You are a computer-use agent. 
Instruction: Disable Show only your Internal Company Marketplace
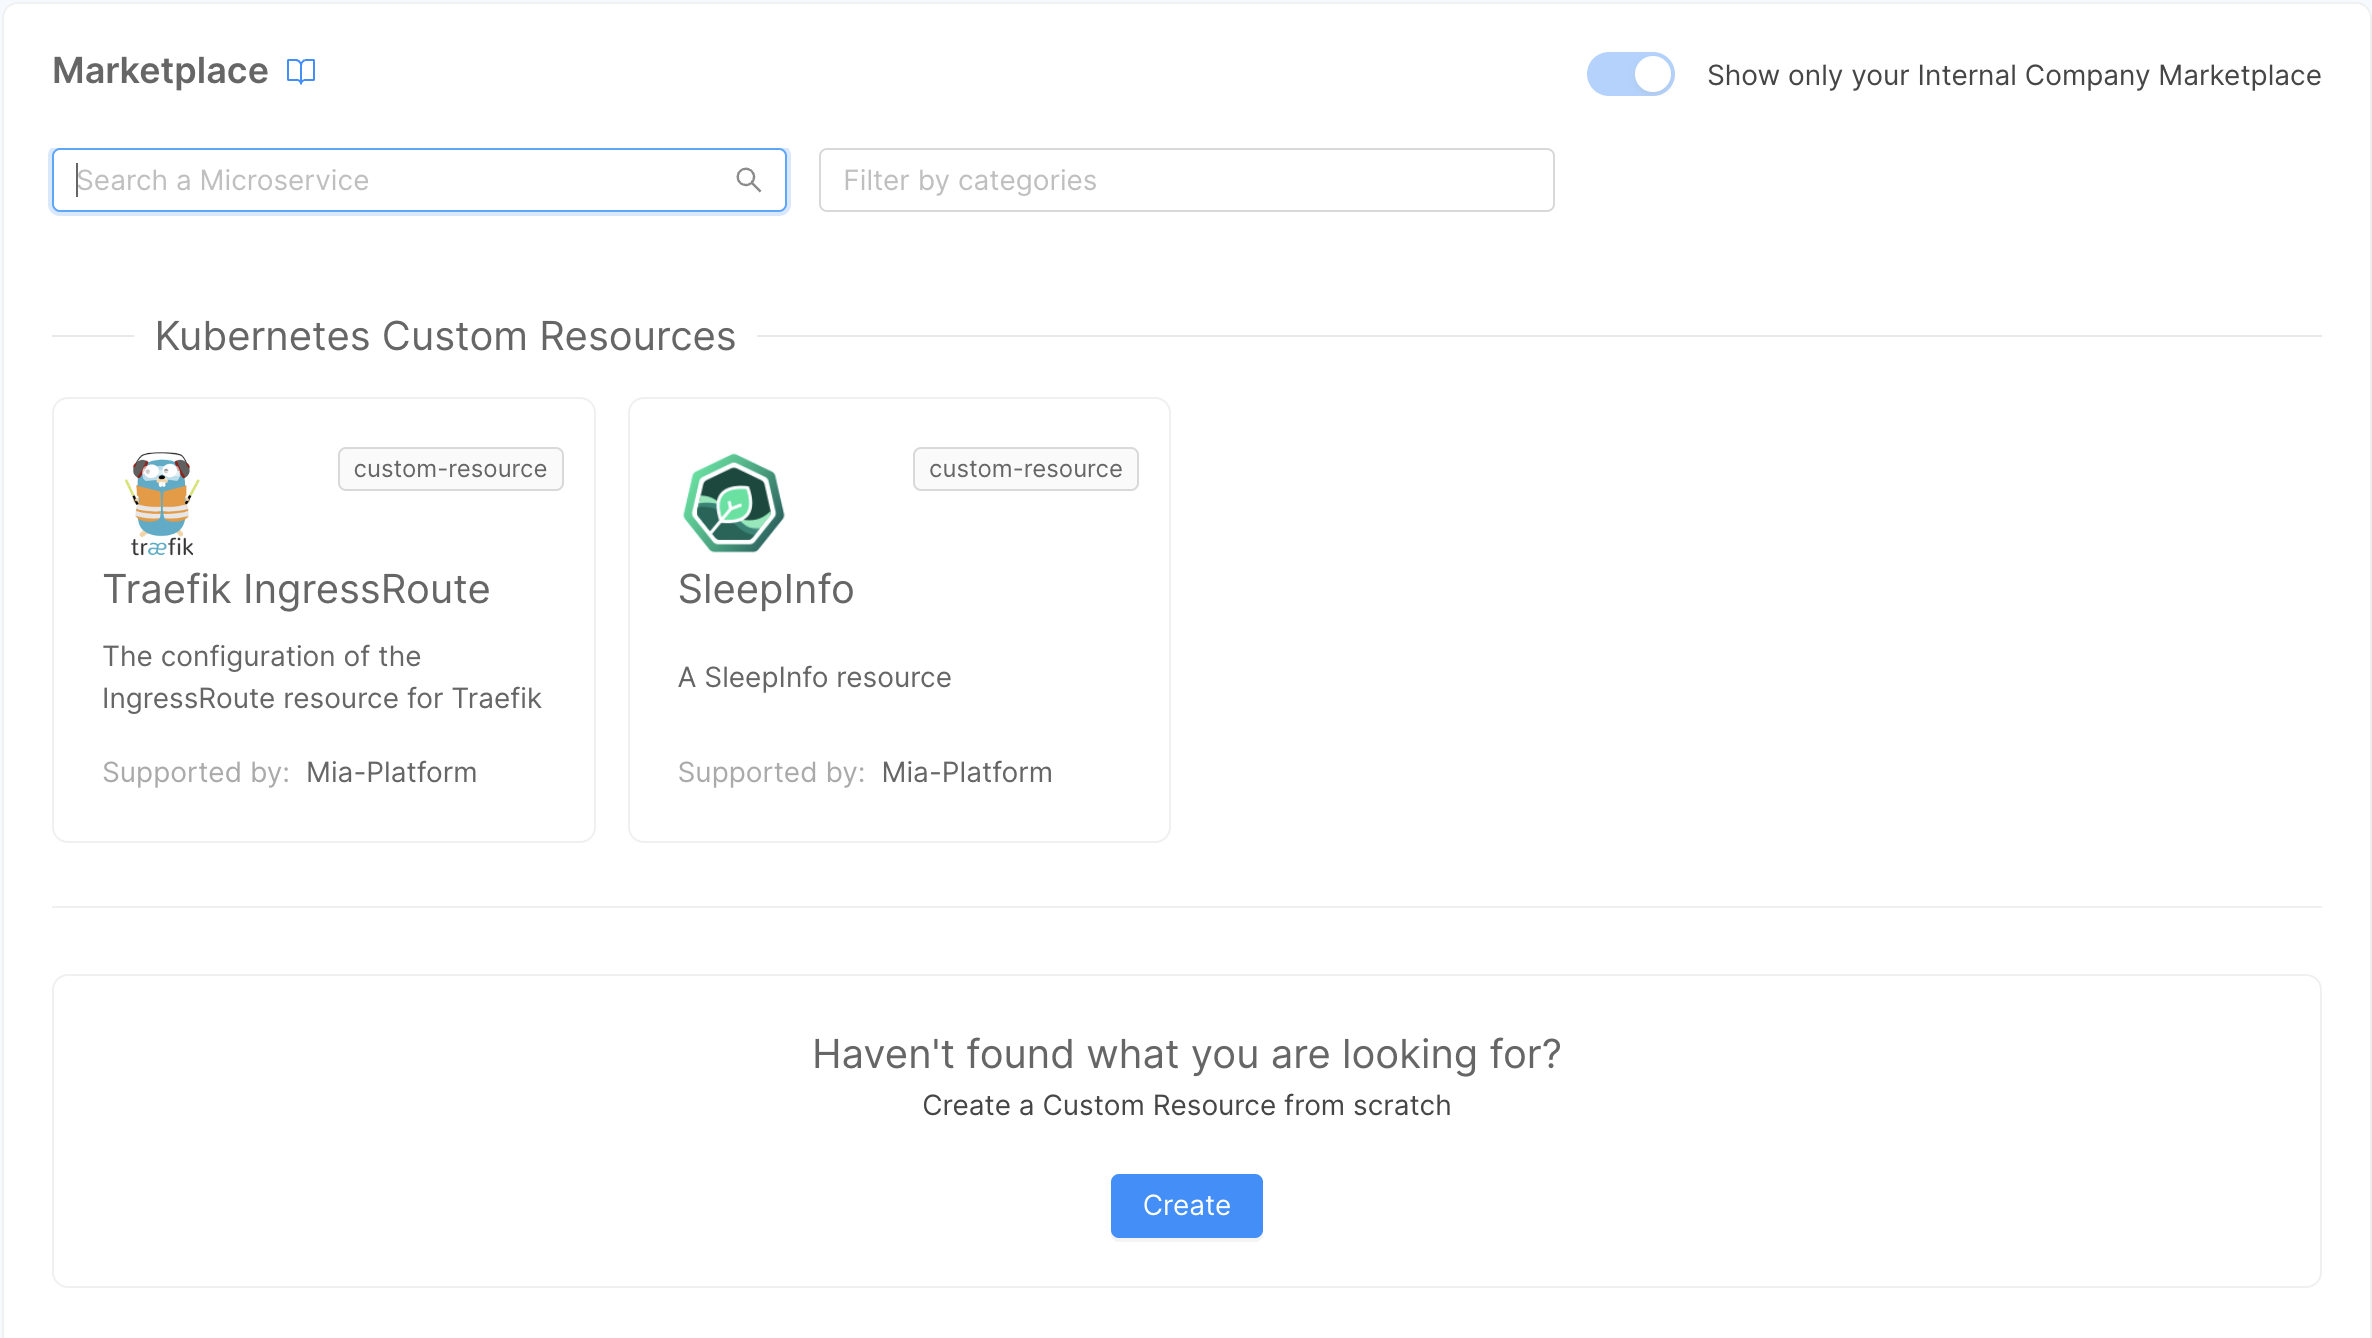[1630, 74]
